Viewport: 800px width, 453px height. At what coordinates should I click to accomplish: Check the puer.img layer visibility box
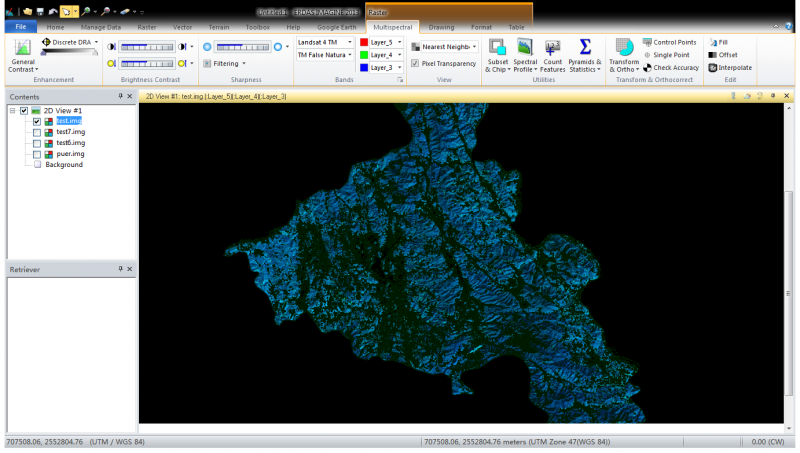click(x=37, y=154)
